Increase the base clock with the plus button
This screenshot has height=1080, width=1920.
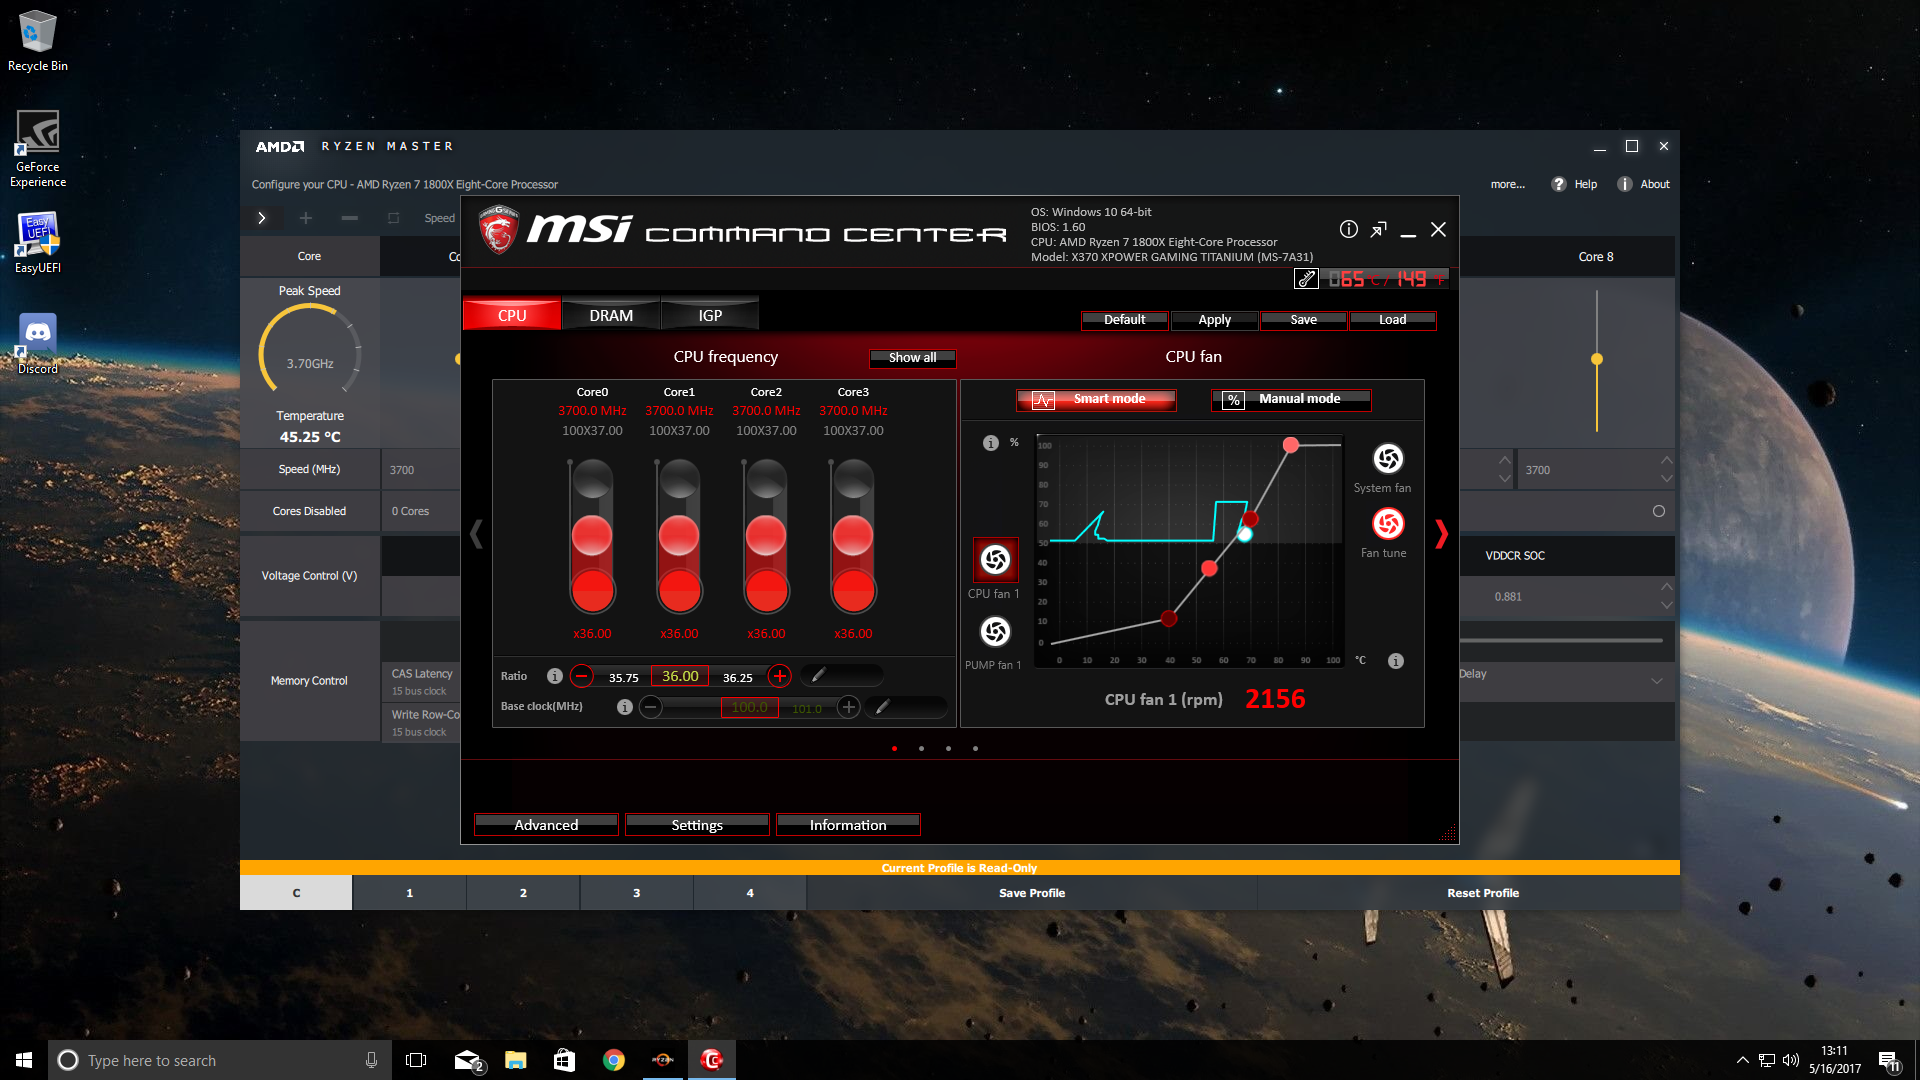click(849, 707)
